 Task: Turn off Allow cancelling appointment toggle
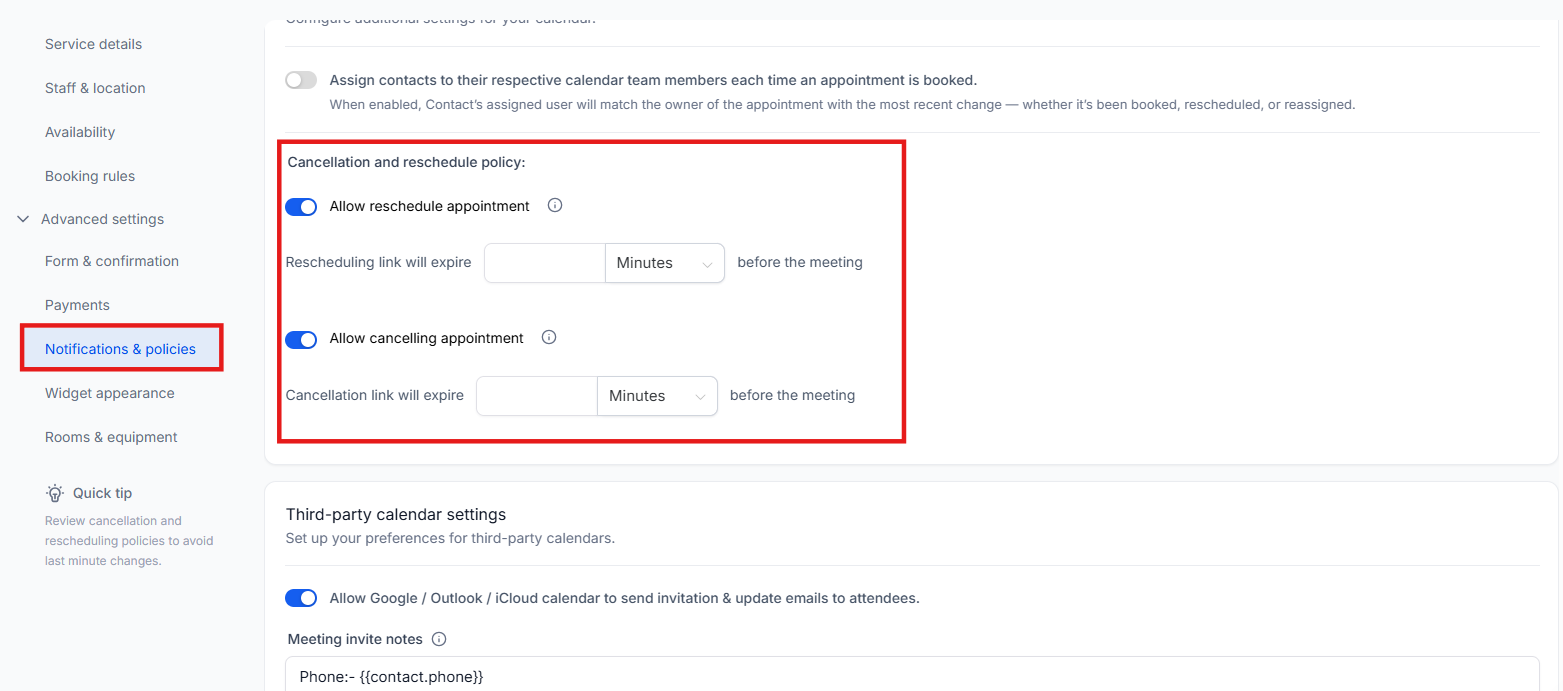[x=301, y=339]
